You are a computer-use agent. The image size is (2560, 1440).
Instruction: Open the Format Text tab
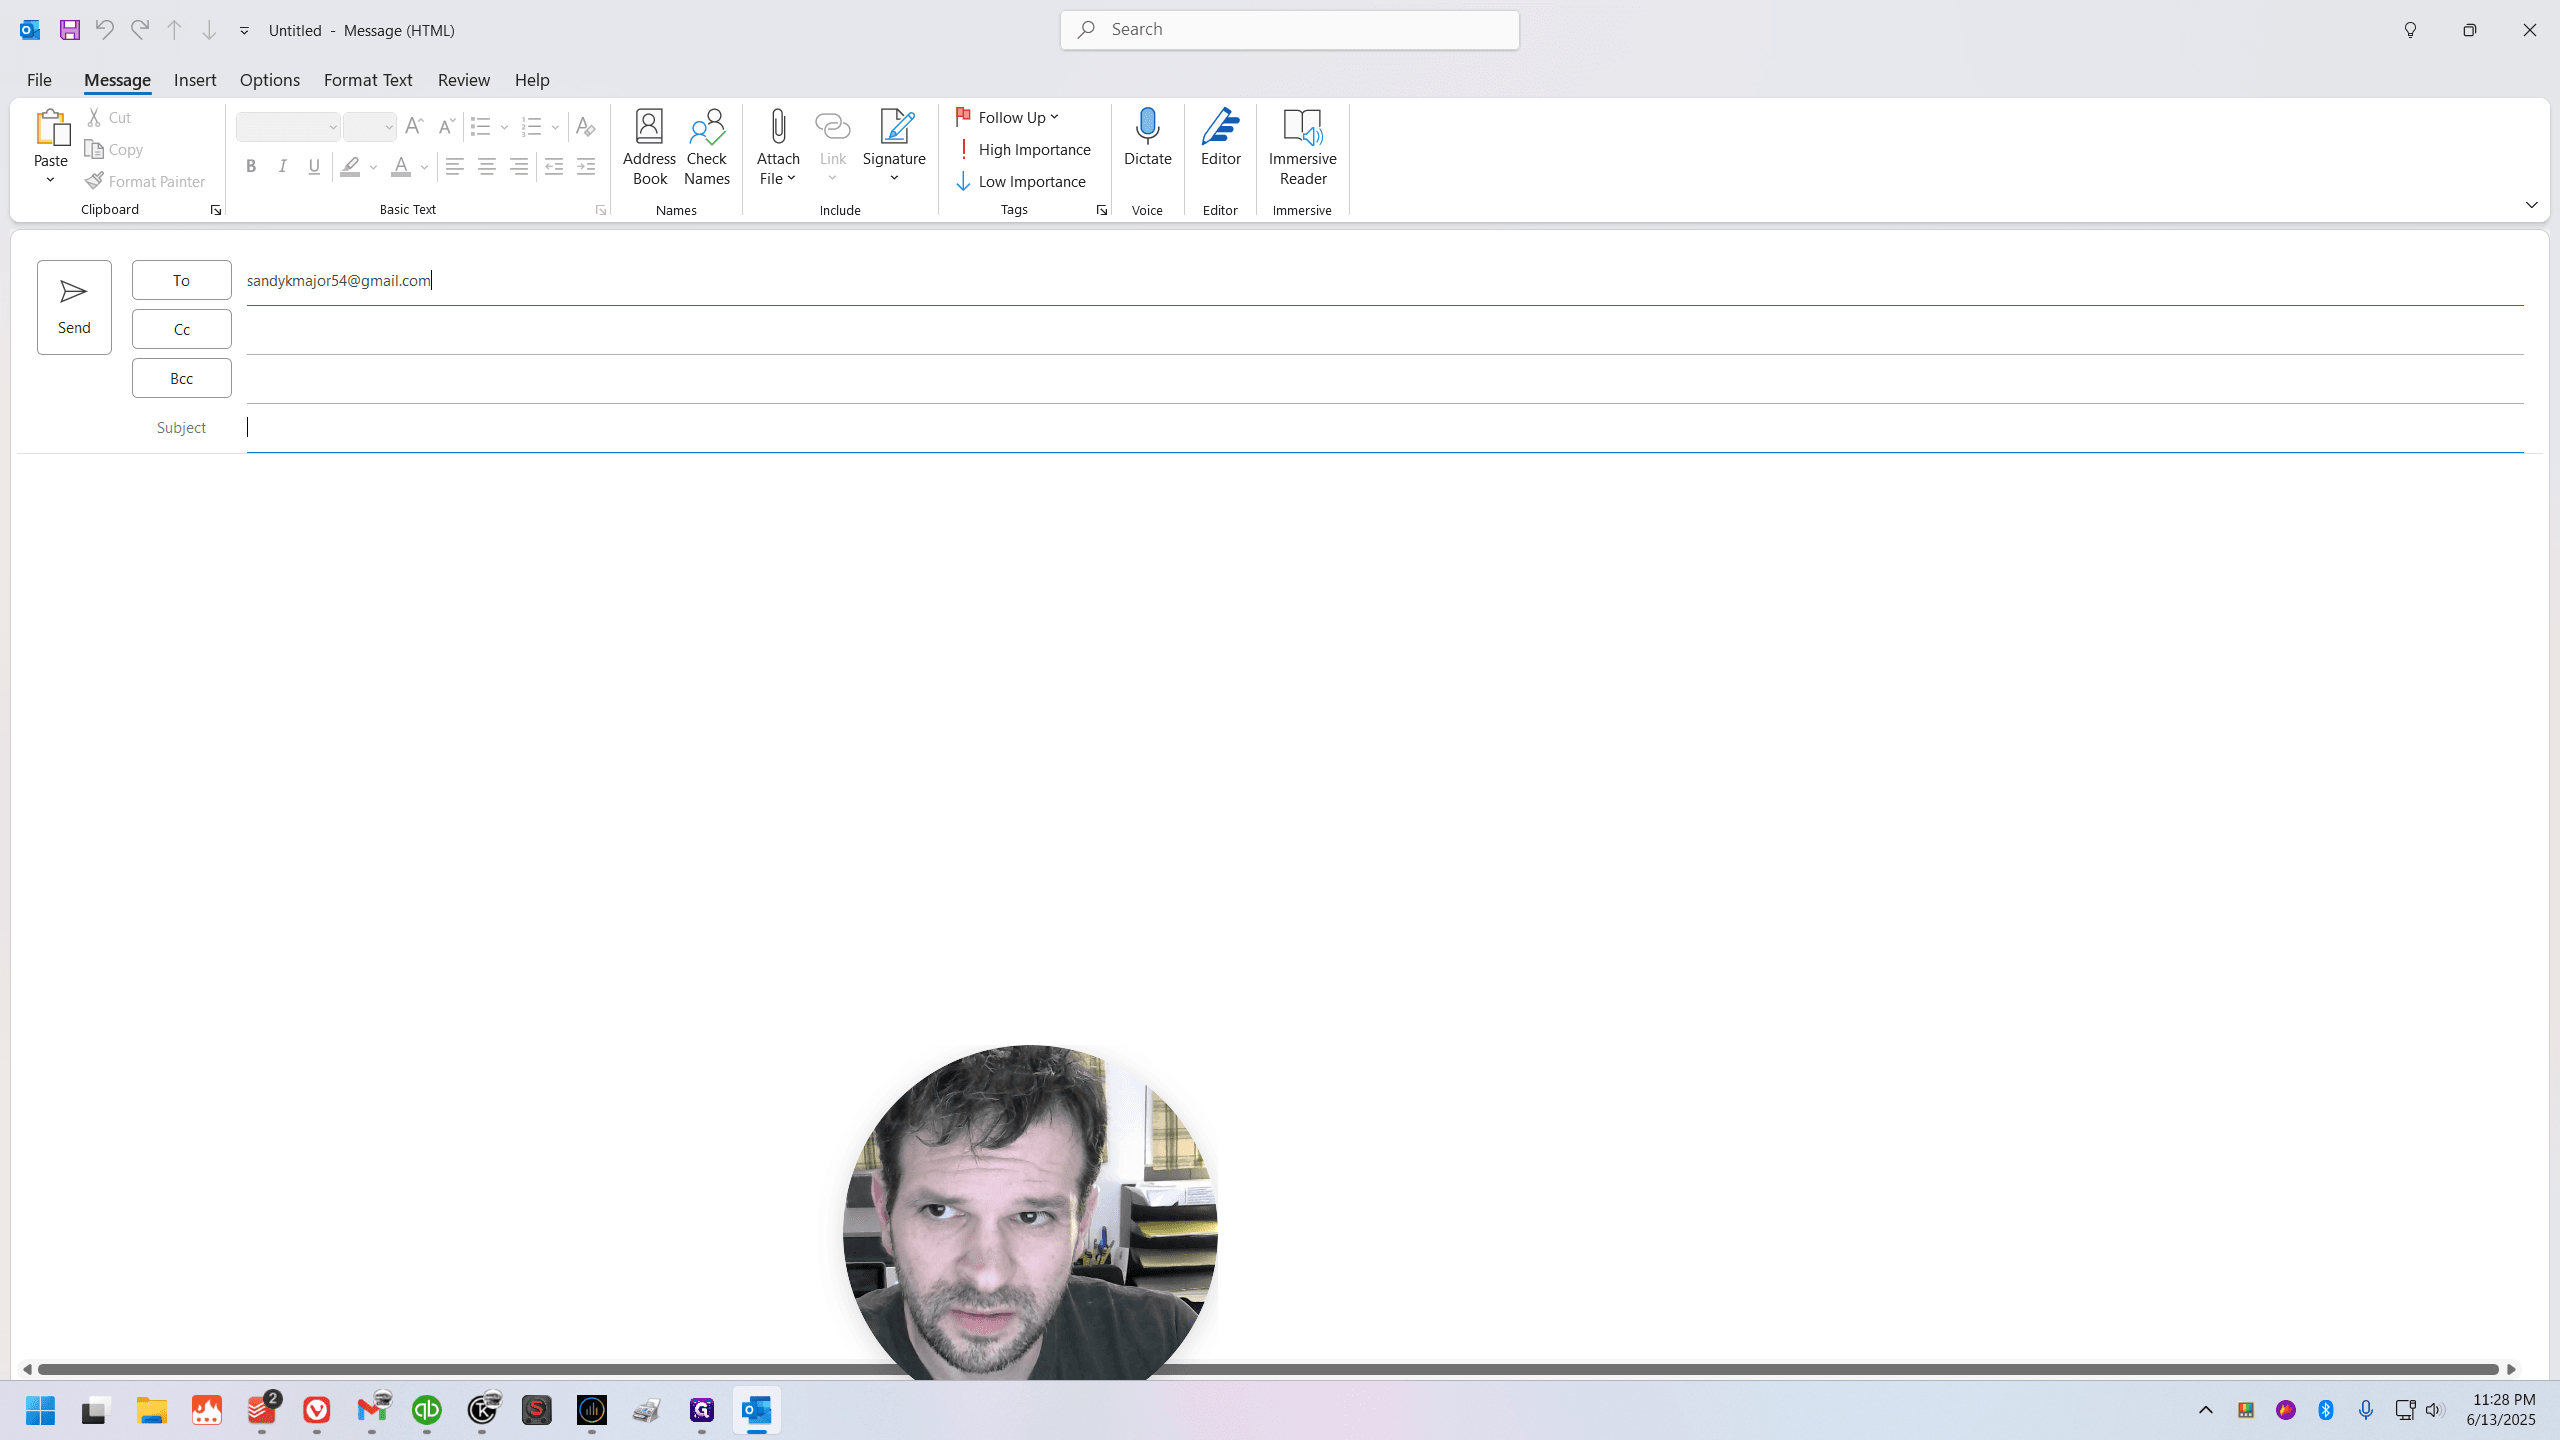coord(368,80)
